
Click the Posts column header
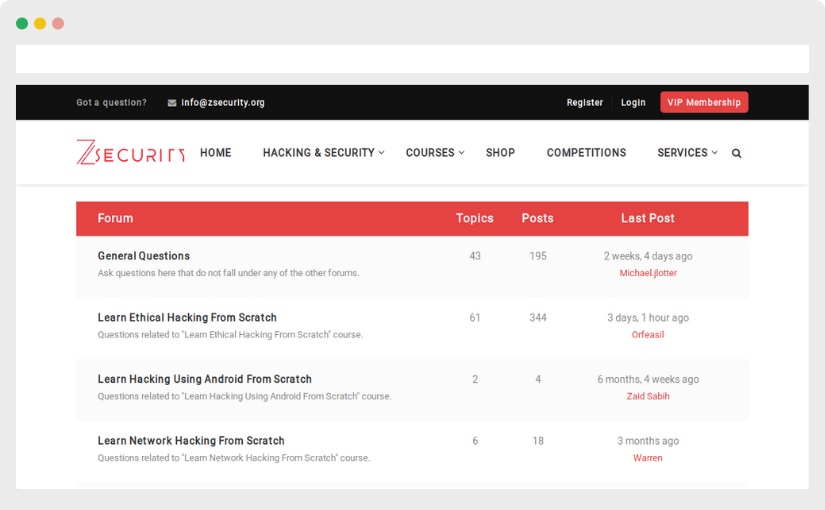537,218
